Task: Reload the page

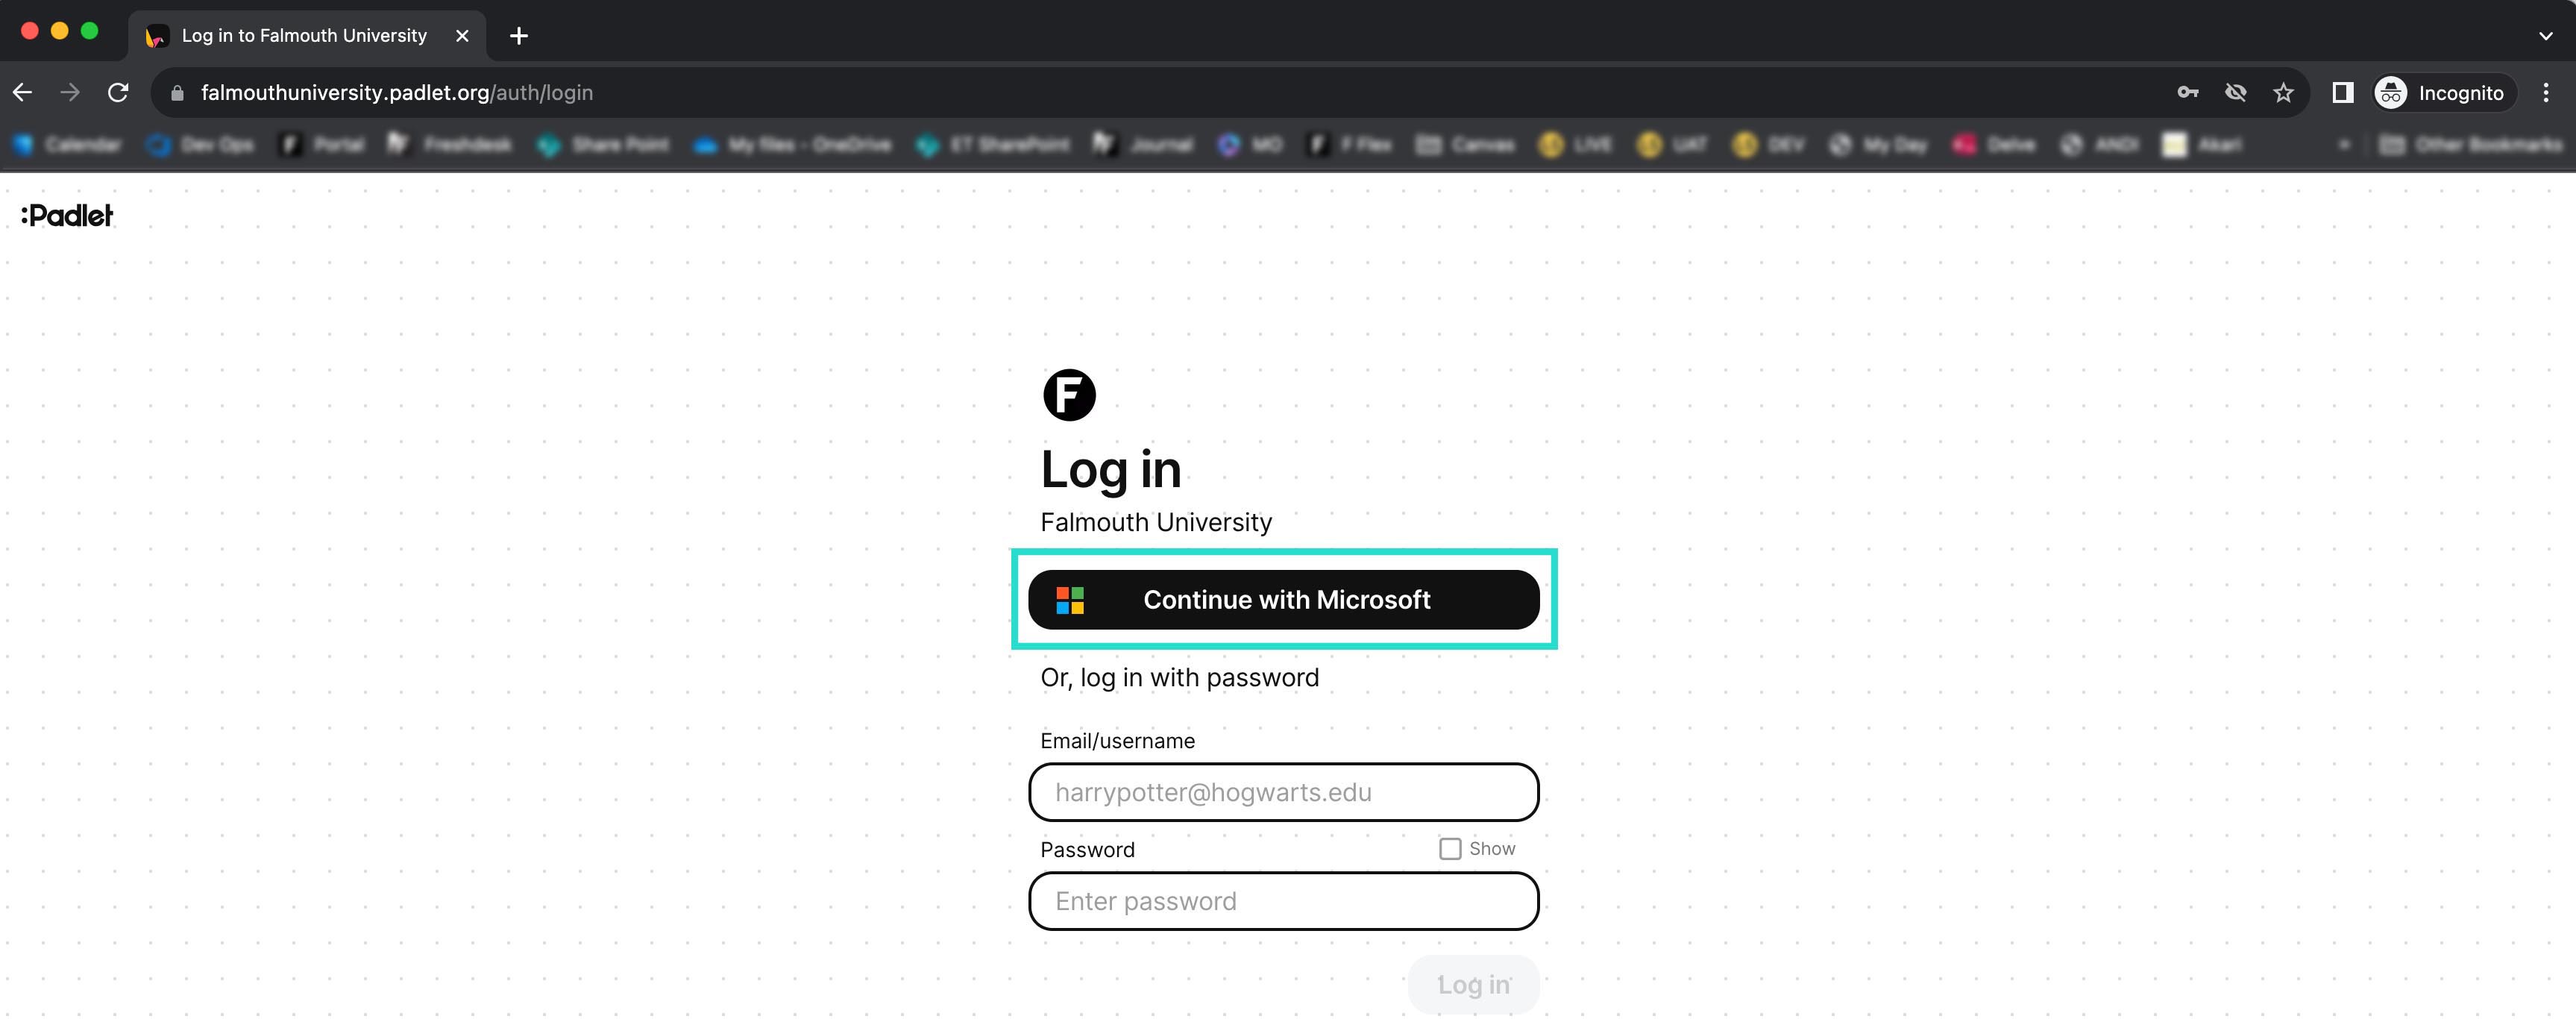Action: pyautogui.click(x=118, y=93)
